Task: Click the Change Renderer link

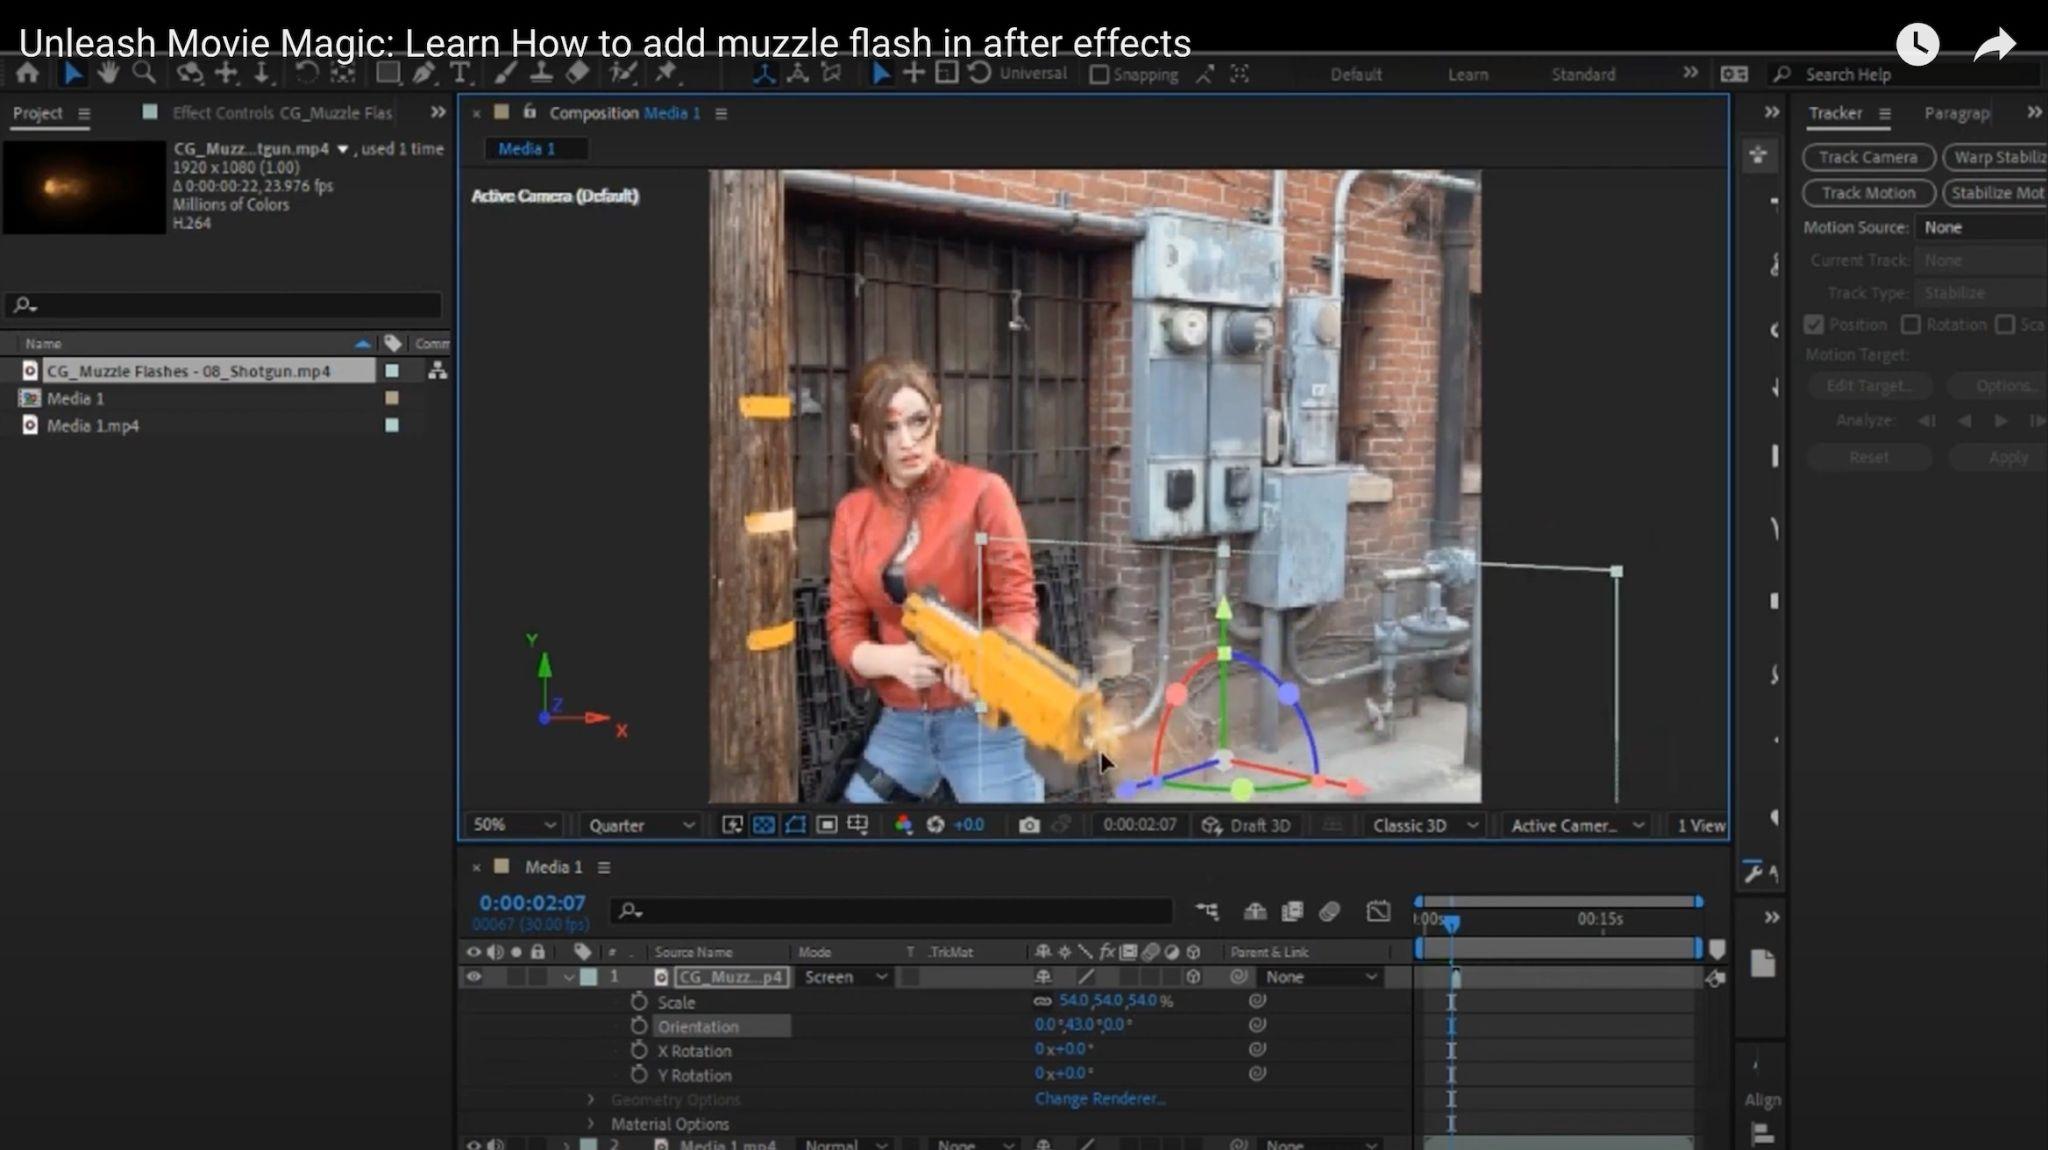Action: (1099, 1099)
